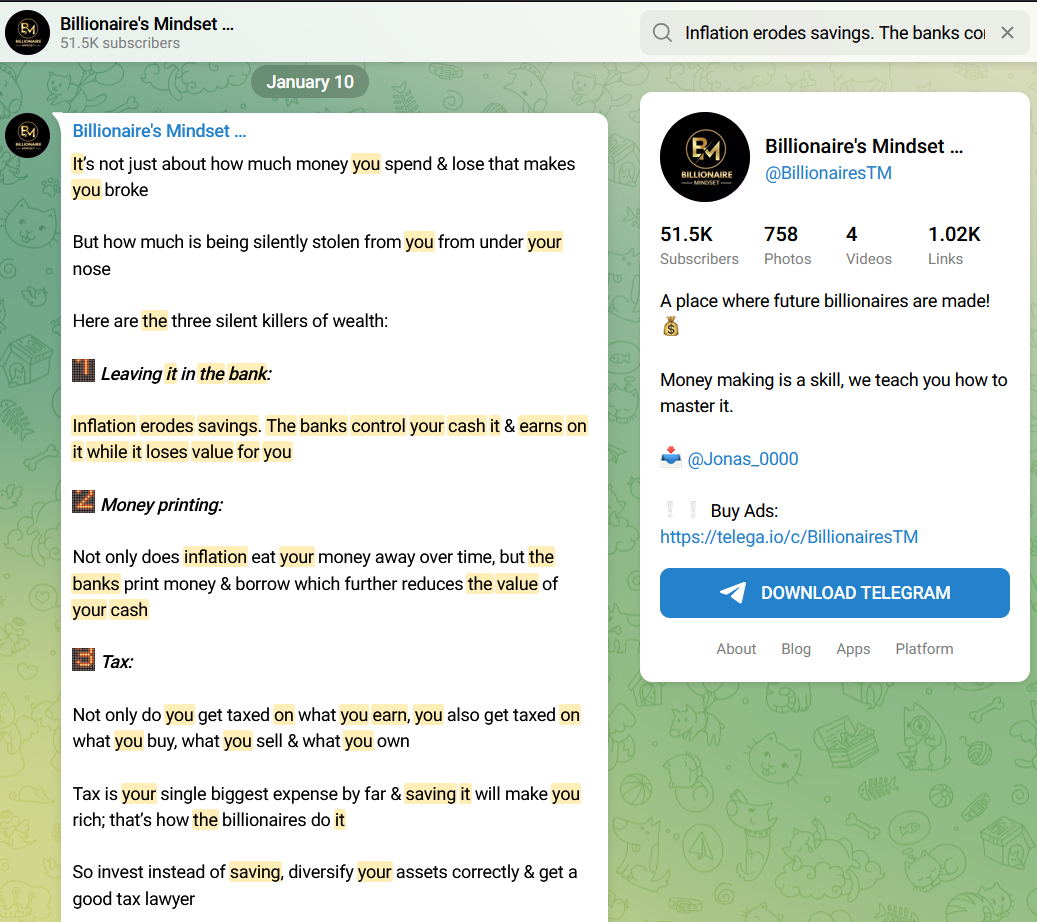Click the search text input field
Viewport: 1037px width, 922px height.
pos(834,33)
